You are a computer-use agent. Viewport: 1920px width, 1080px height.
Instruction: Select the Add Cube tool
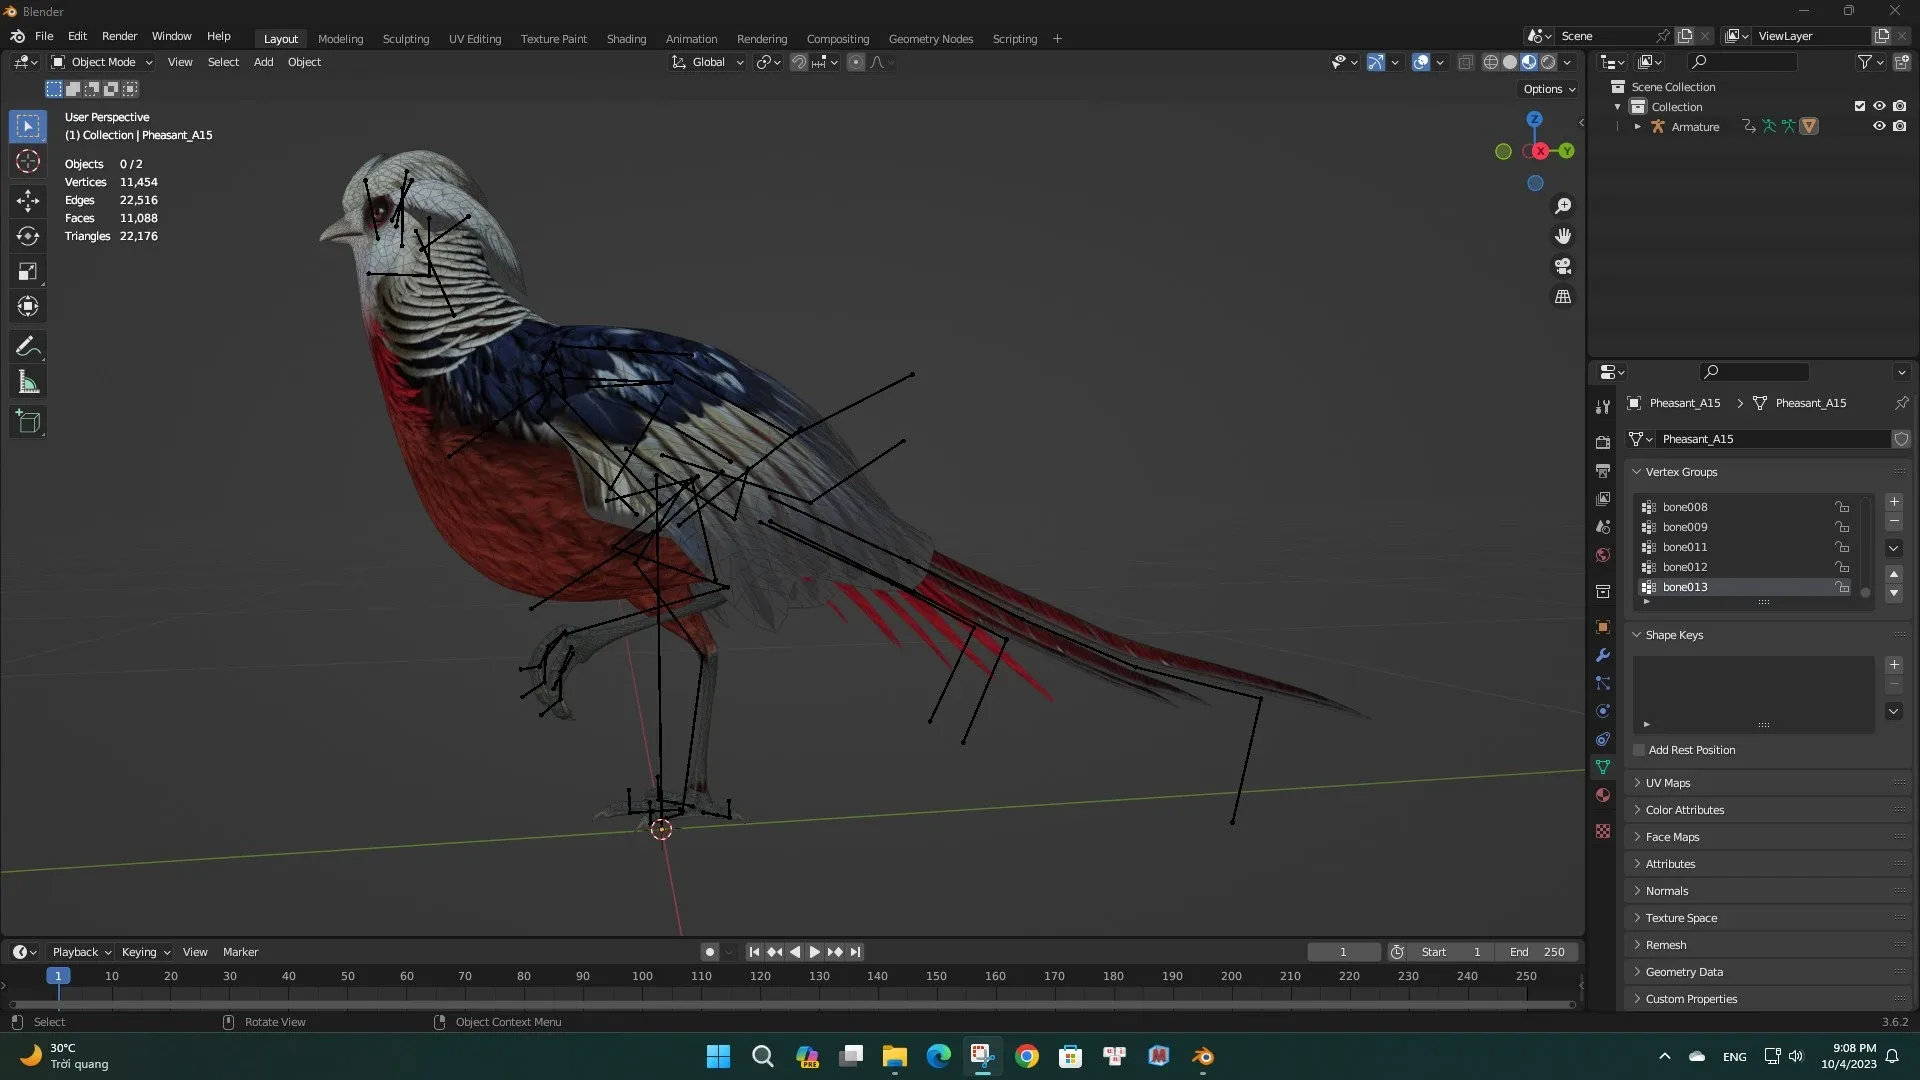pyautogui.click(x=28, y=422)
